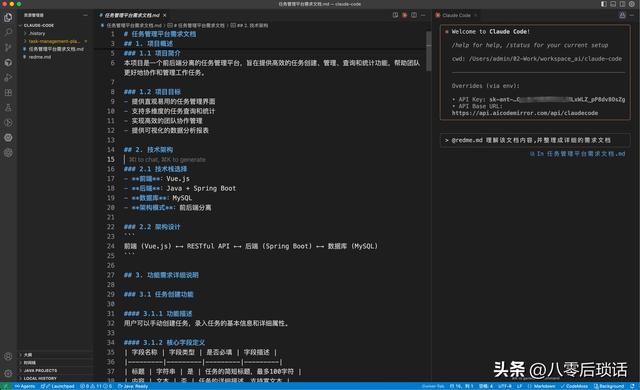Open editor more actions ellipsis
This screenshot has width=640, height=390.
click(x=423, y=15)
